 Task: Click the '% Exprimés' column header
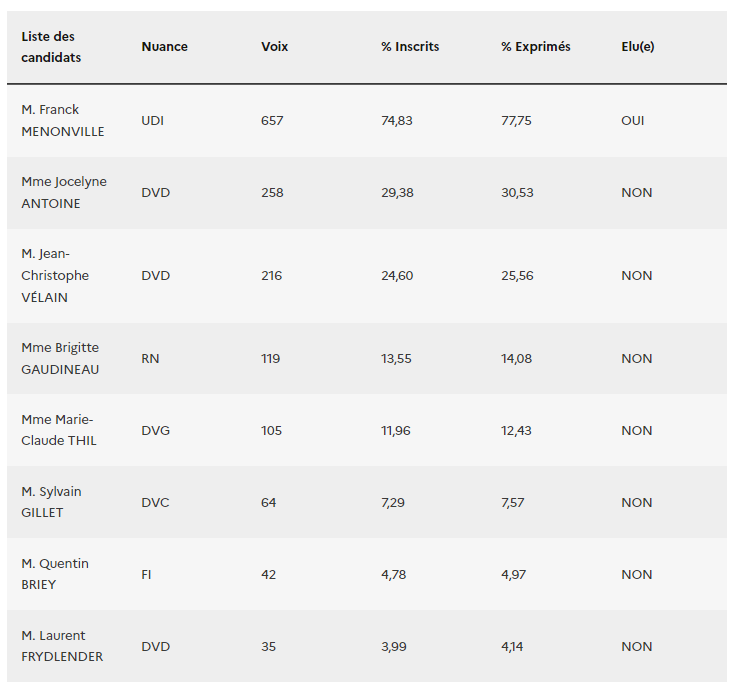point(536,47)
